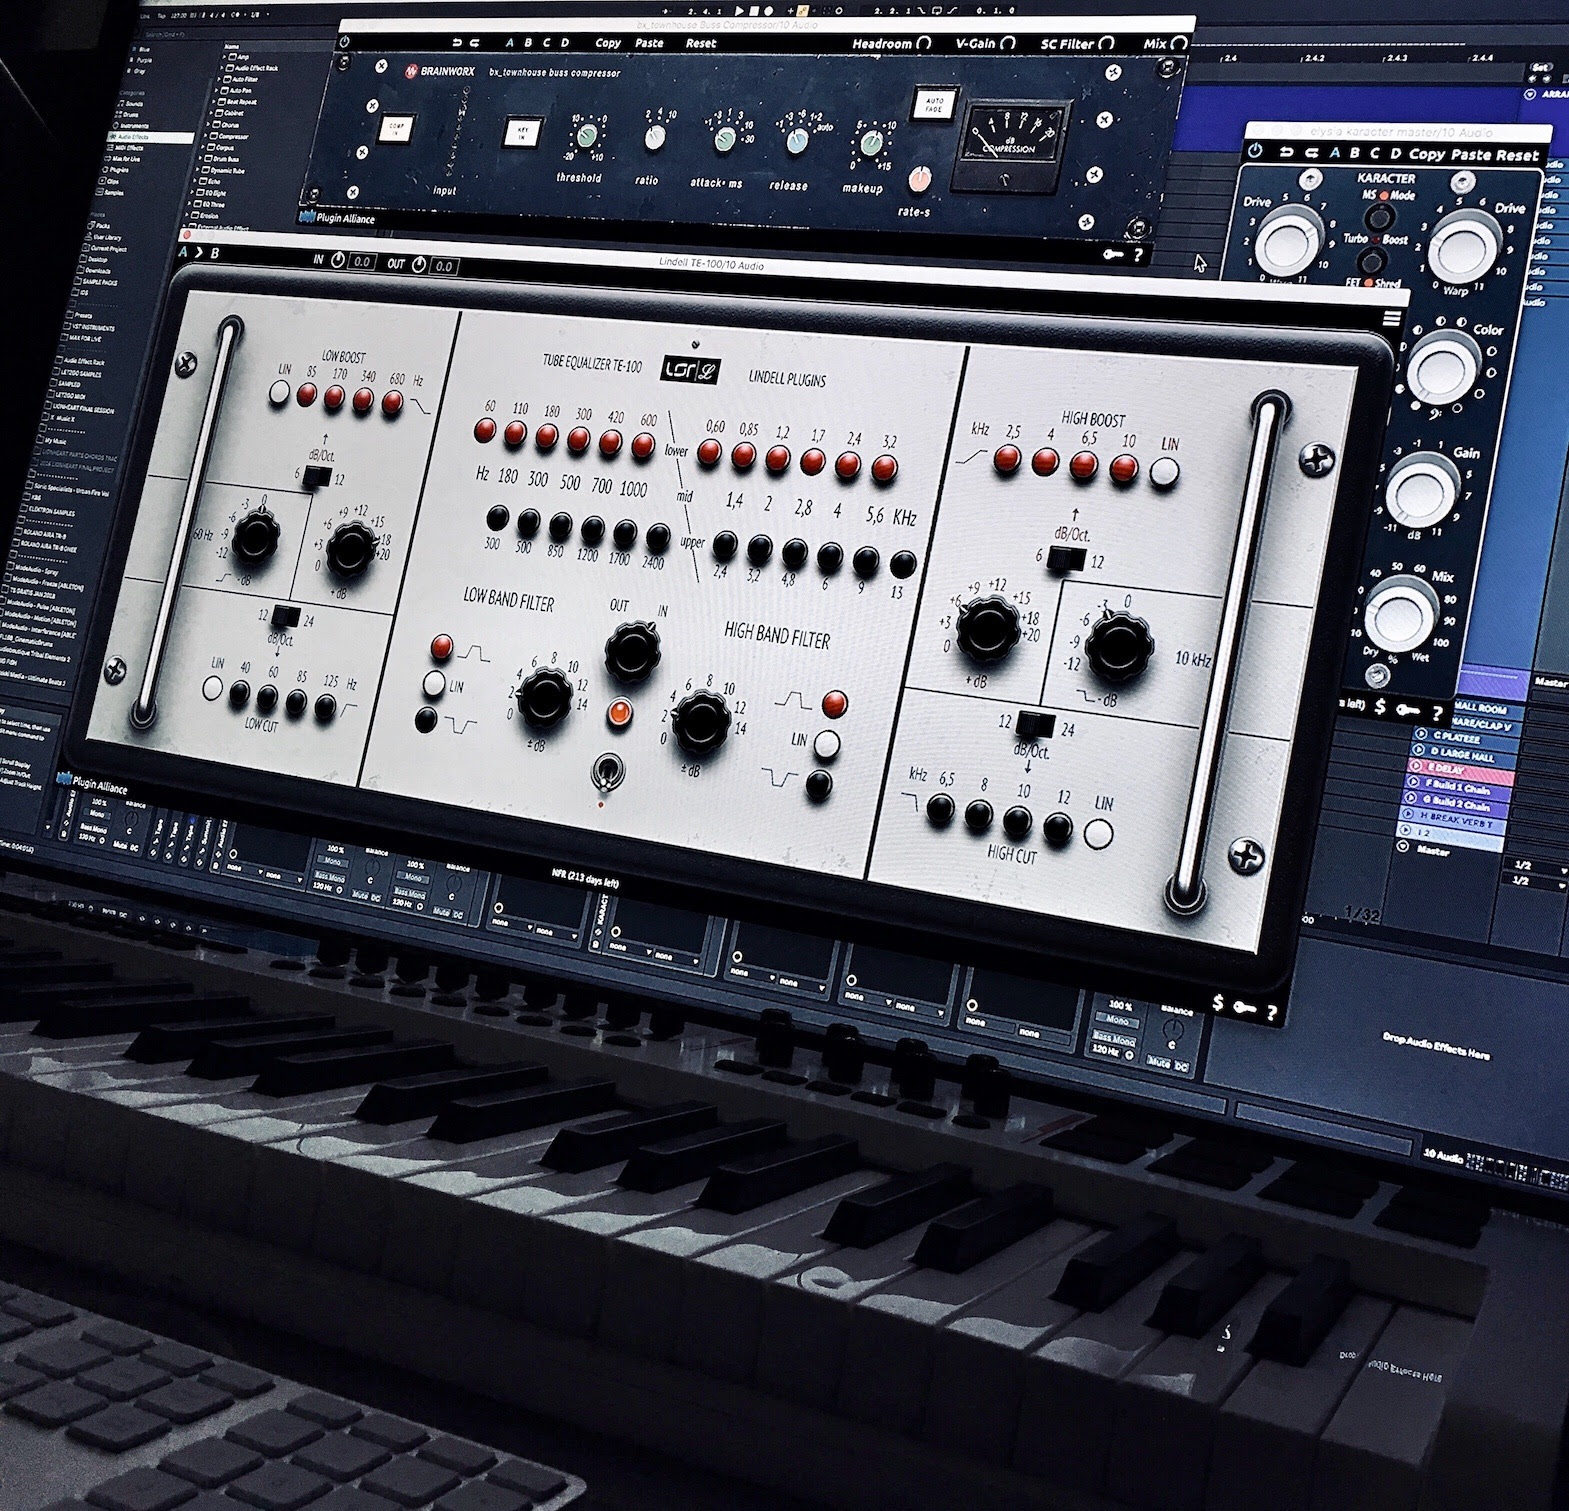The height and width of the screenshot is (1511, 1569).
Task: Click Copy in the townhouse compressor toolbar
Action: [x=607, y=43]
